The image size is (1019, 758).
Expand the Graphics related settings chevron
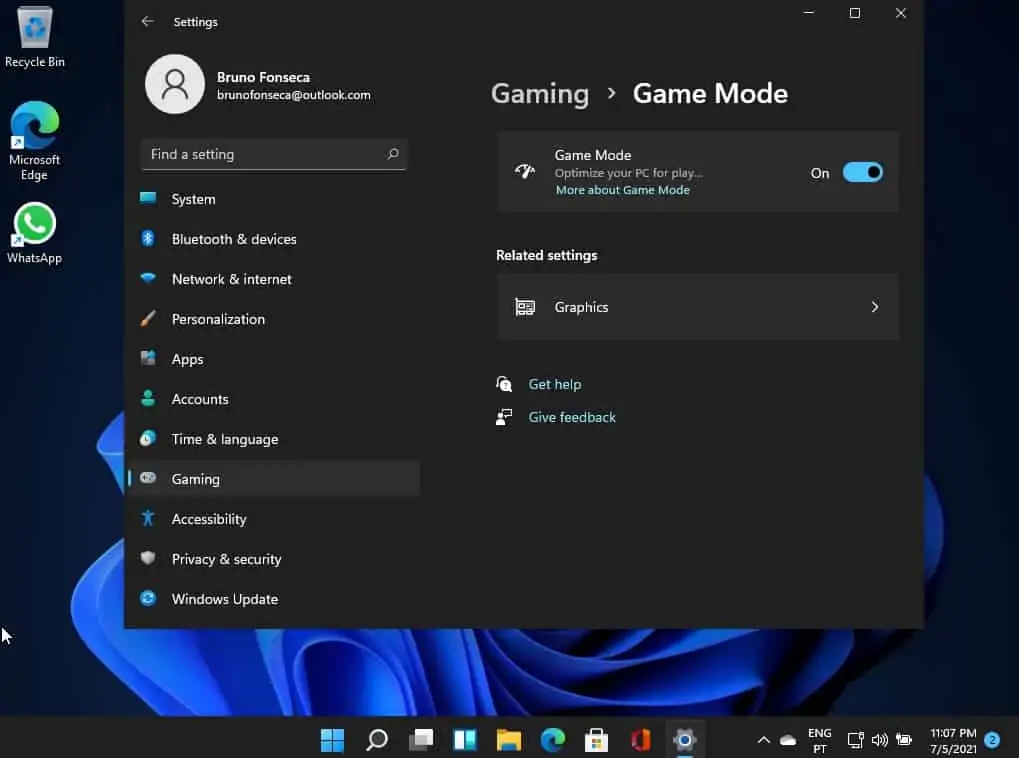coord(874,307)
